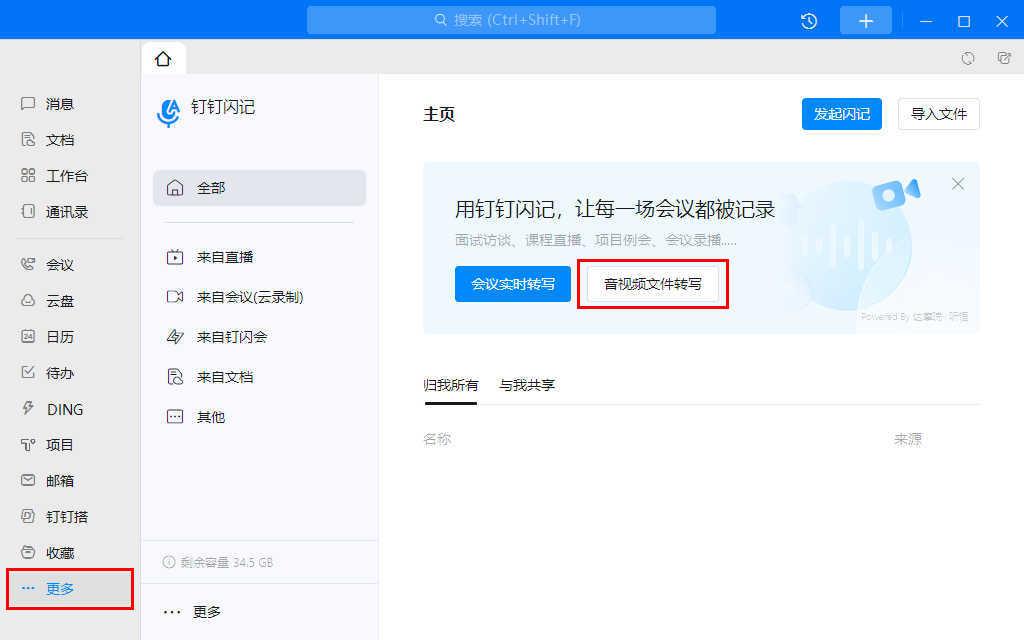Select 来自直播 in the notes list

pos(224,257)
